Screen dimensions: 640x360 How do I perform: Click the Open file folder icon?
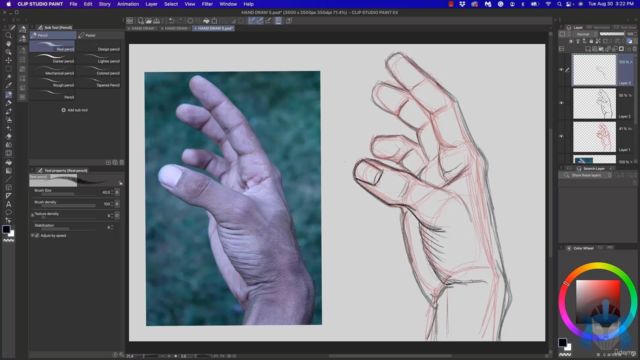(x=149, y=21)
